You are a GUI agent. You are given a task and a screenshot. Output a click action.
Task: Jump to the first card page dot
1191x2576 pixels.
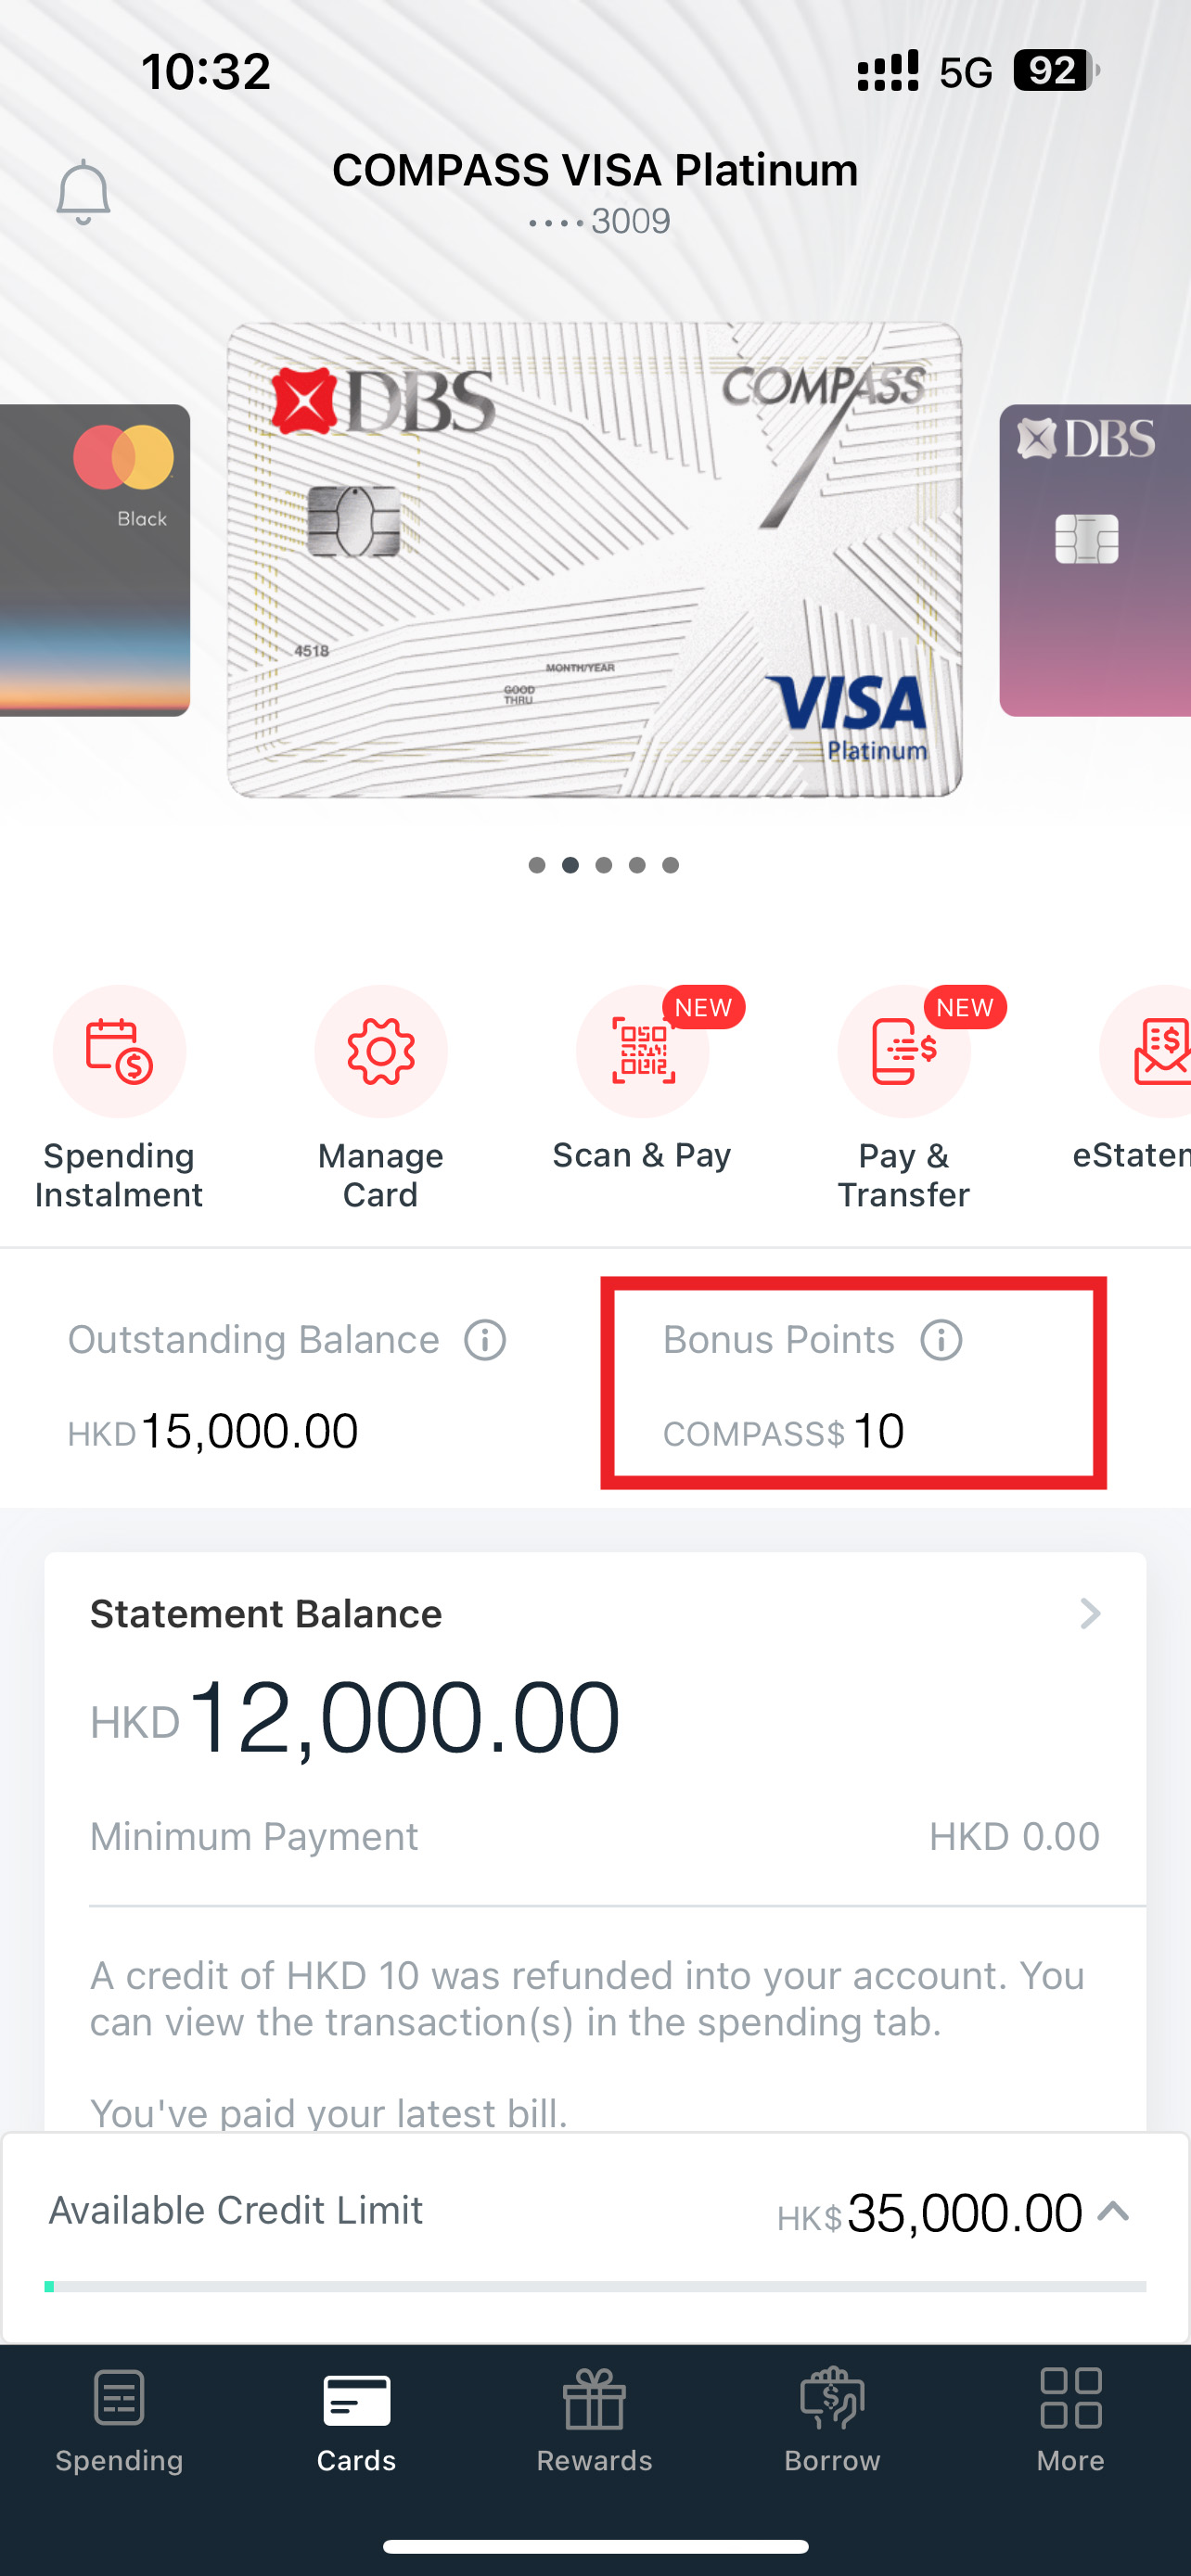point(537,865)
